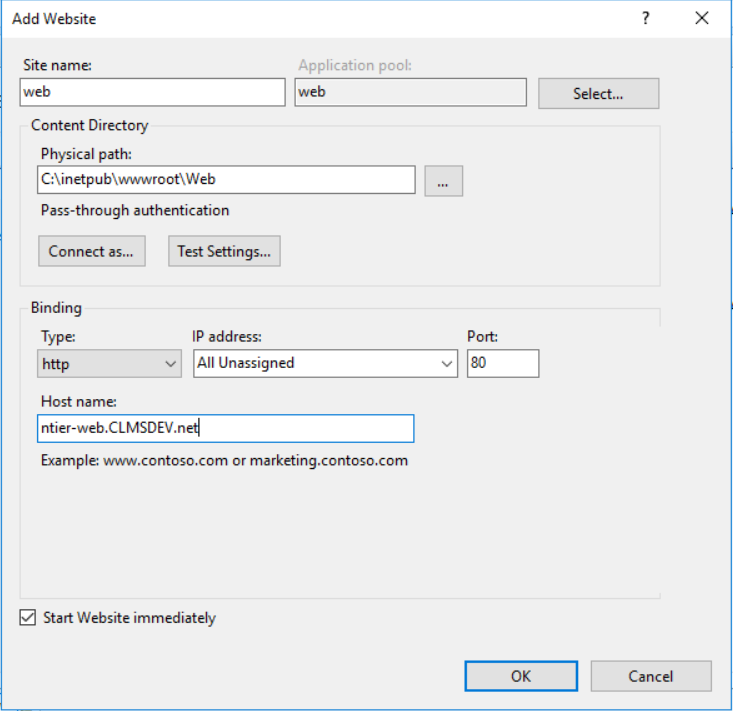
Task: Click the Pass-through authentication label
Action: (135, 211)
